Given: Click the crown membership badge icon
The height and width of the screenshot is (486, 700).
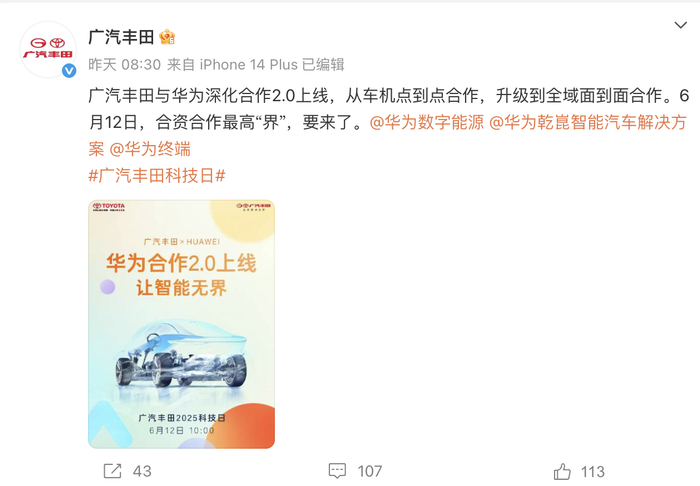Looking at the screenshot, I should (x=167, y=37).
